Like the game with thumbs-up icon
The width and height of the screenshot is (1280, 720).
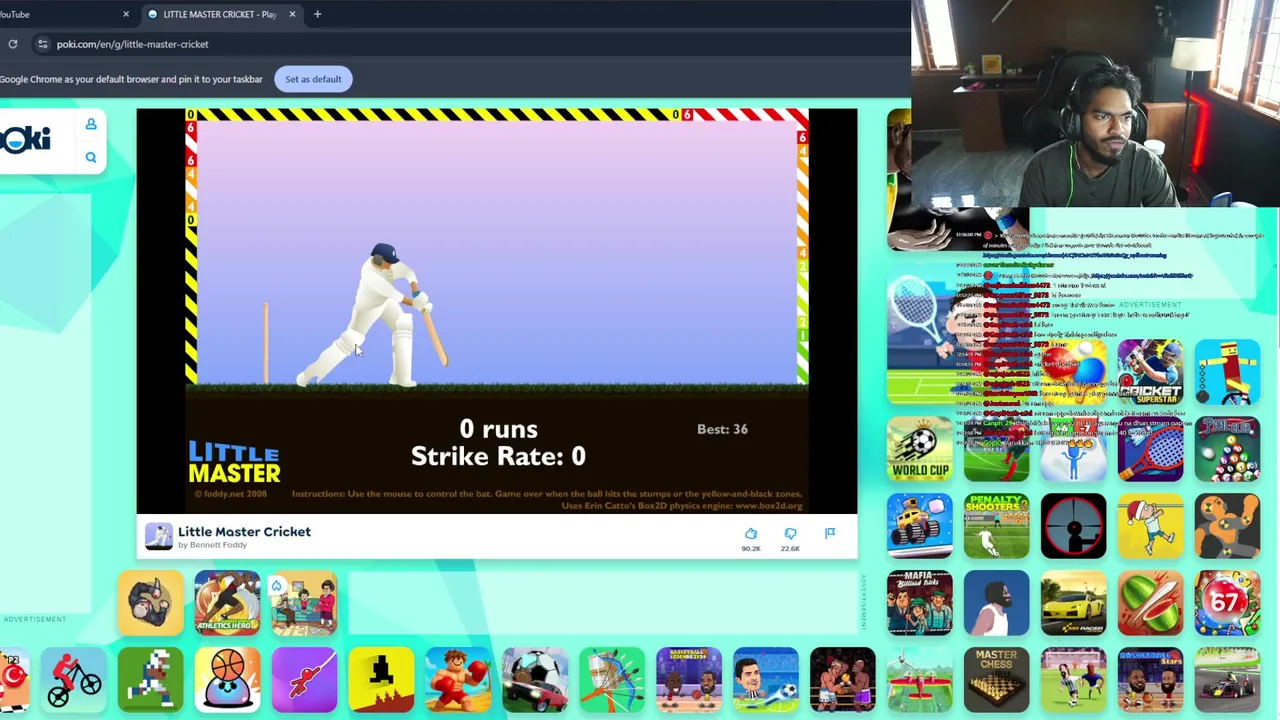coord(751,534)
